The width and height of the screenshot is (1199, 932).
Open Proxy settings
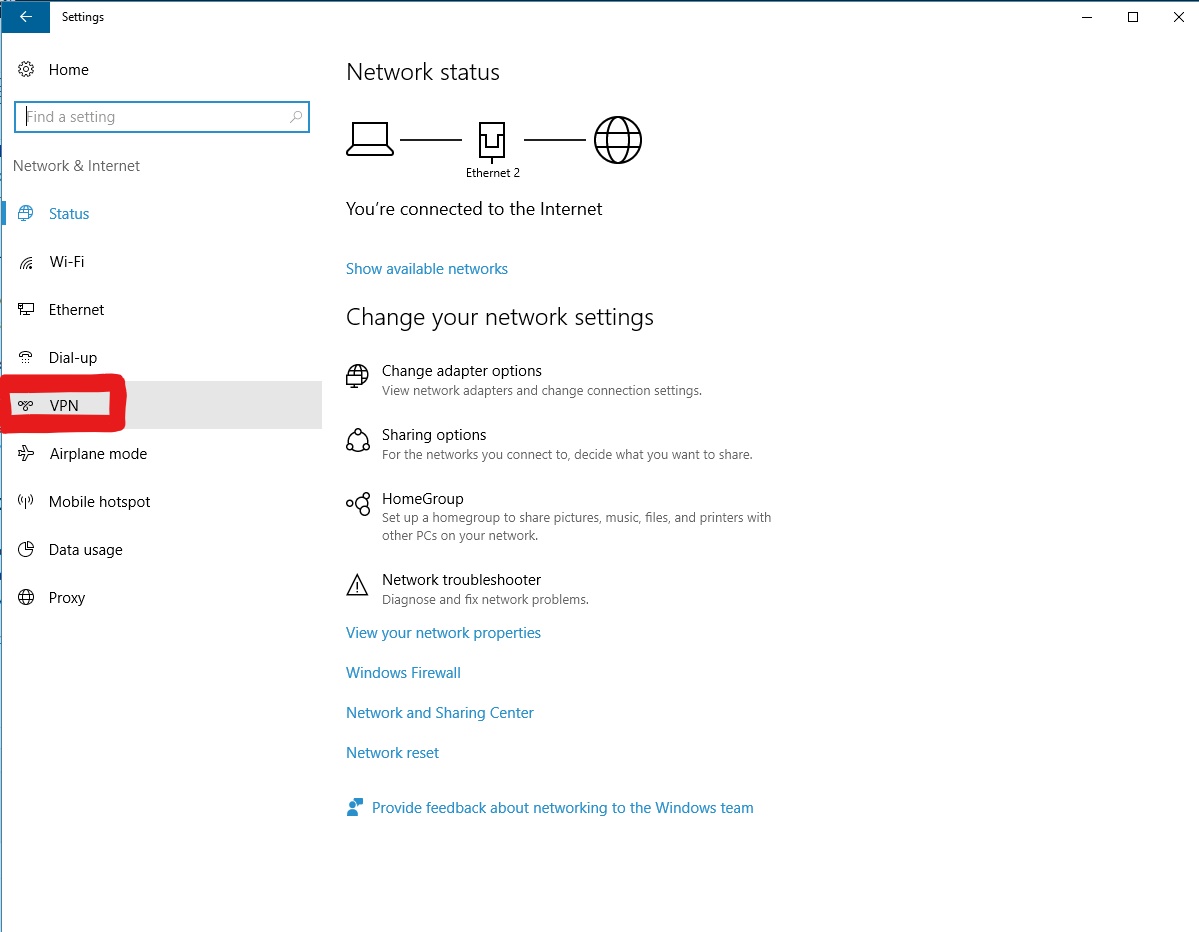pos(66,597)
